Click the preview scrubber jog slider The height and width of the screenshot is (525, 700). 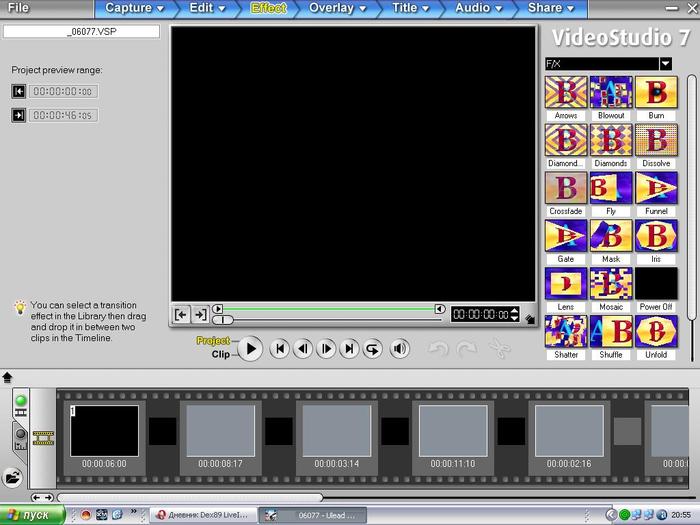coord(222,320)
